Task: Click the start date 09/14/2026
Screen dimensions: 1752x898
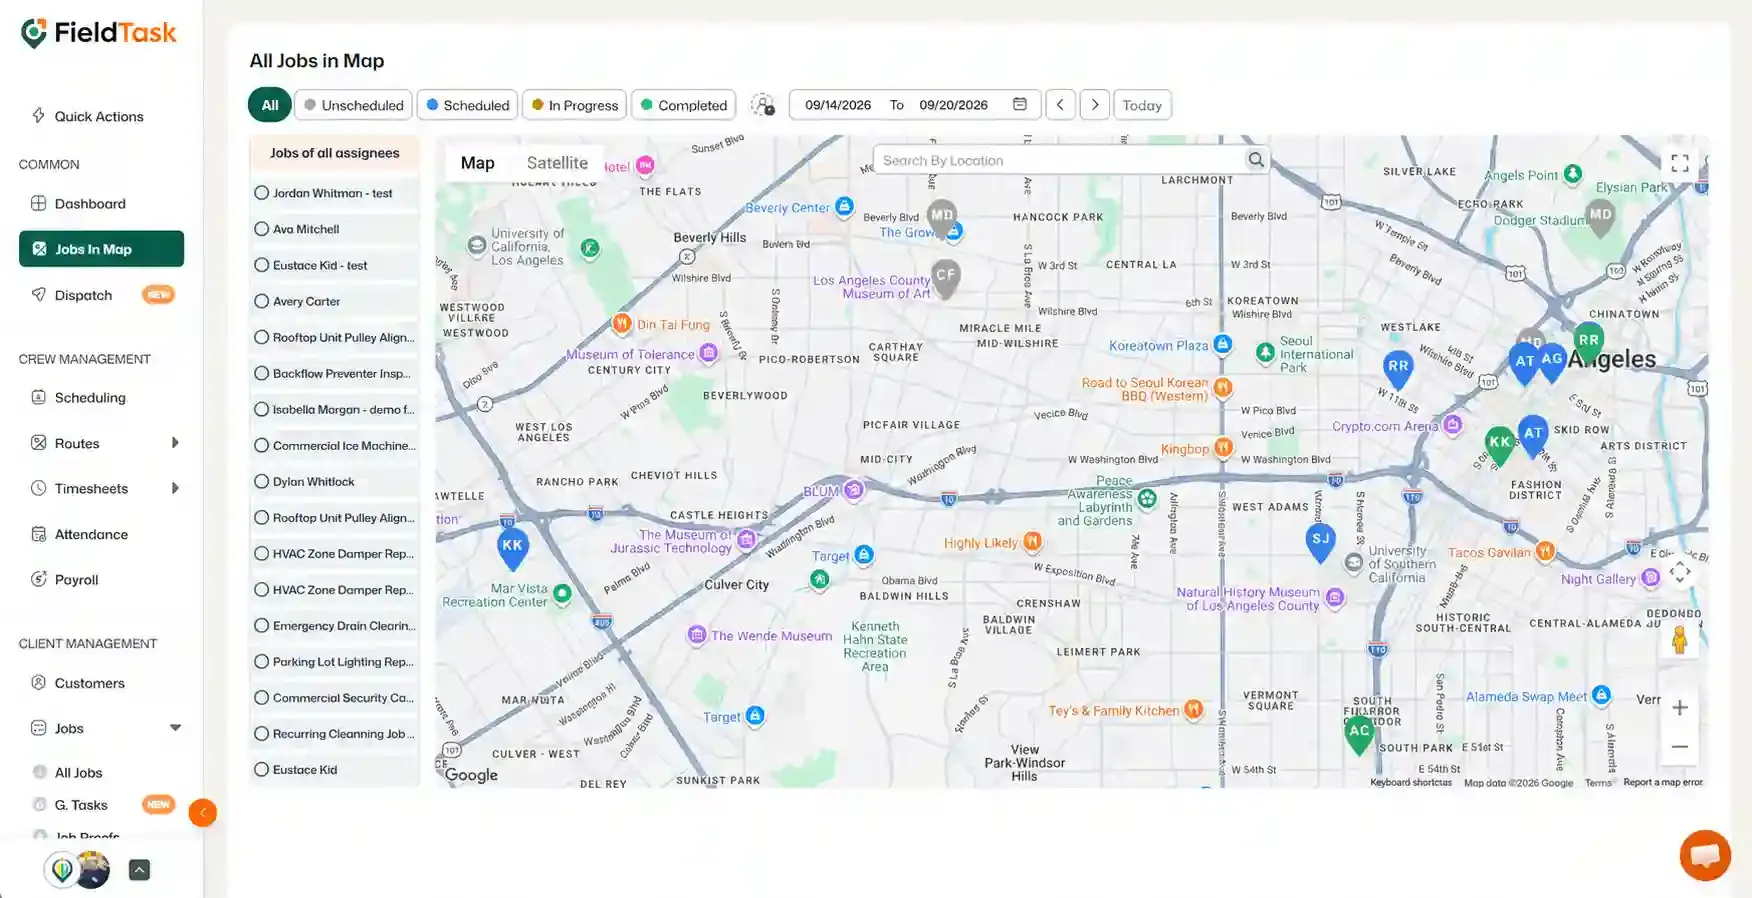Action: coord(838,105)
